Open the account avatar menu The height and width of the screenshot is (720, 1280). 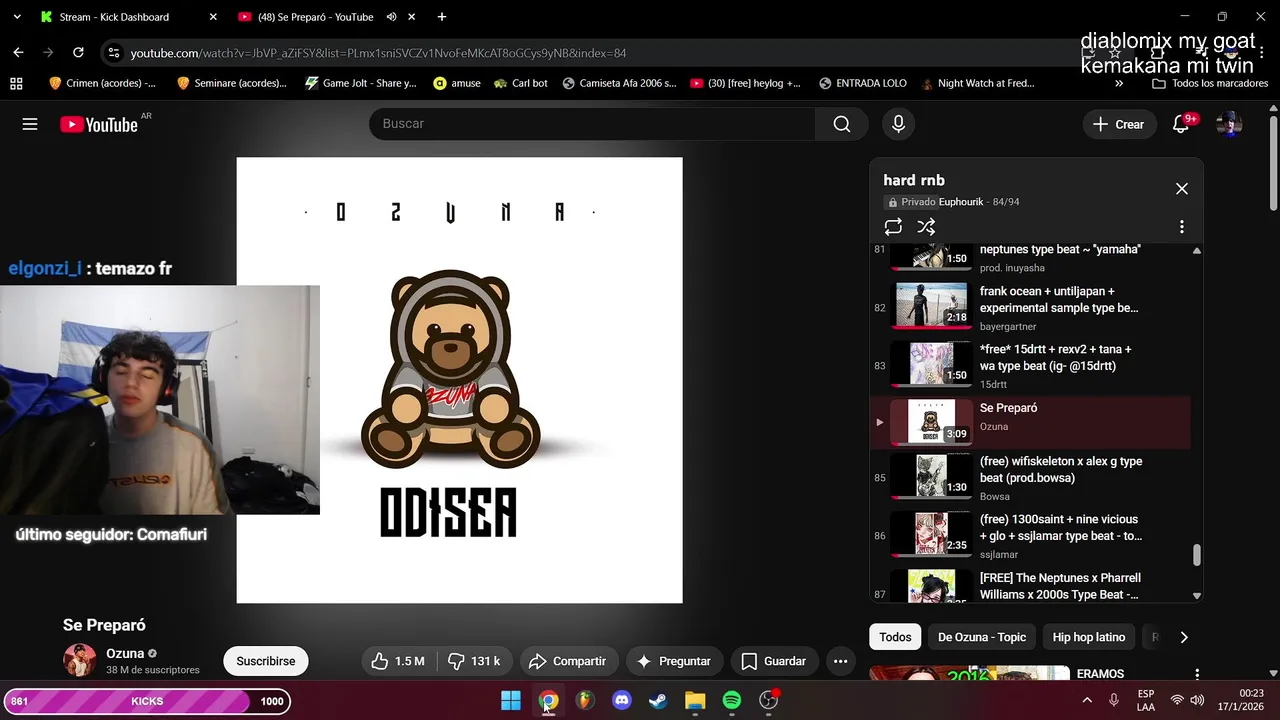(x=1229, y=124)
